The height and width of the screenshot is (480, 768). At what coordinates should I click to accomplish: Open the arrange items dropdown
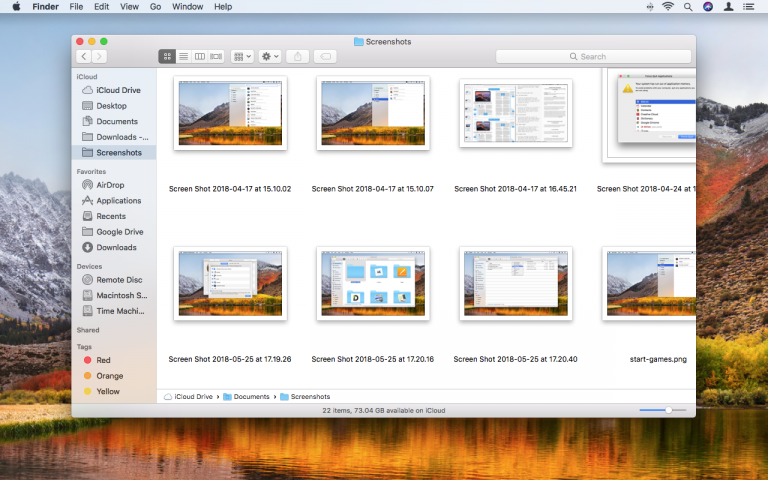(241, 56)
